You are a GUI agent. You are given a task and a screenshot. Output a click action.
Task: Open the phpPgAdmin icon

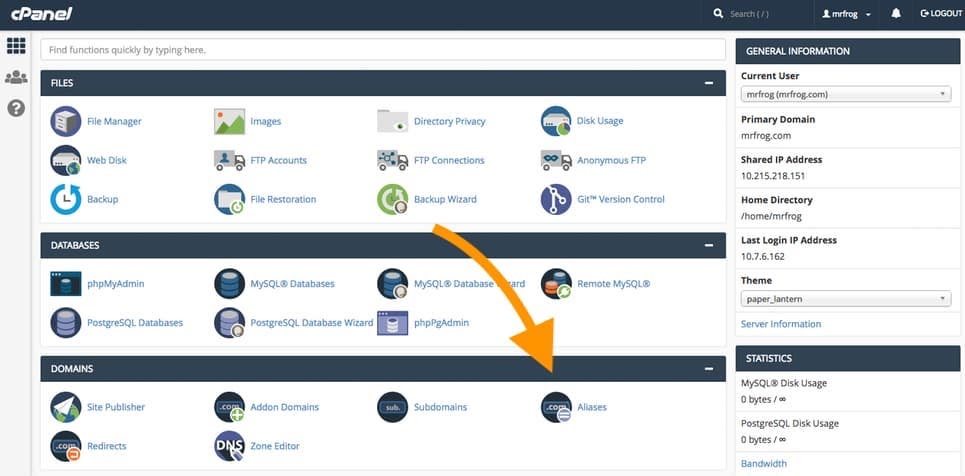(393, 323)
